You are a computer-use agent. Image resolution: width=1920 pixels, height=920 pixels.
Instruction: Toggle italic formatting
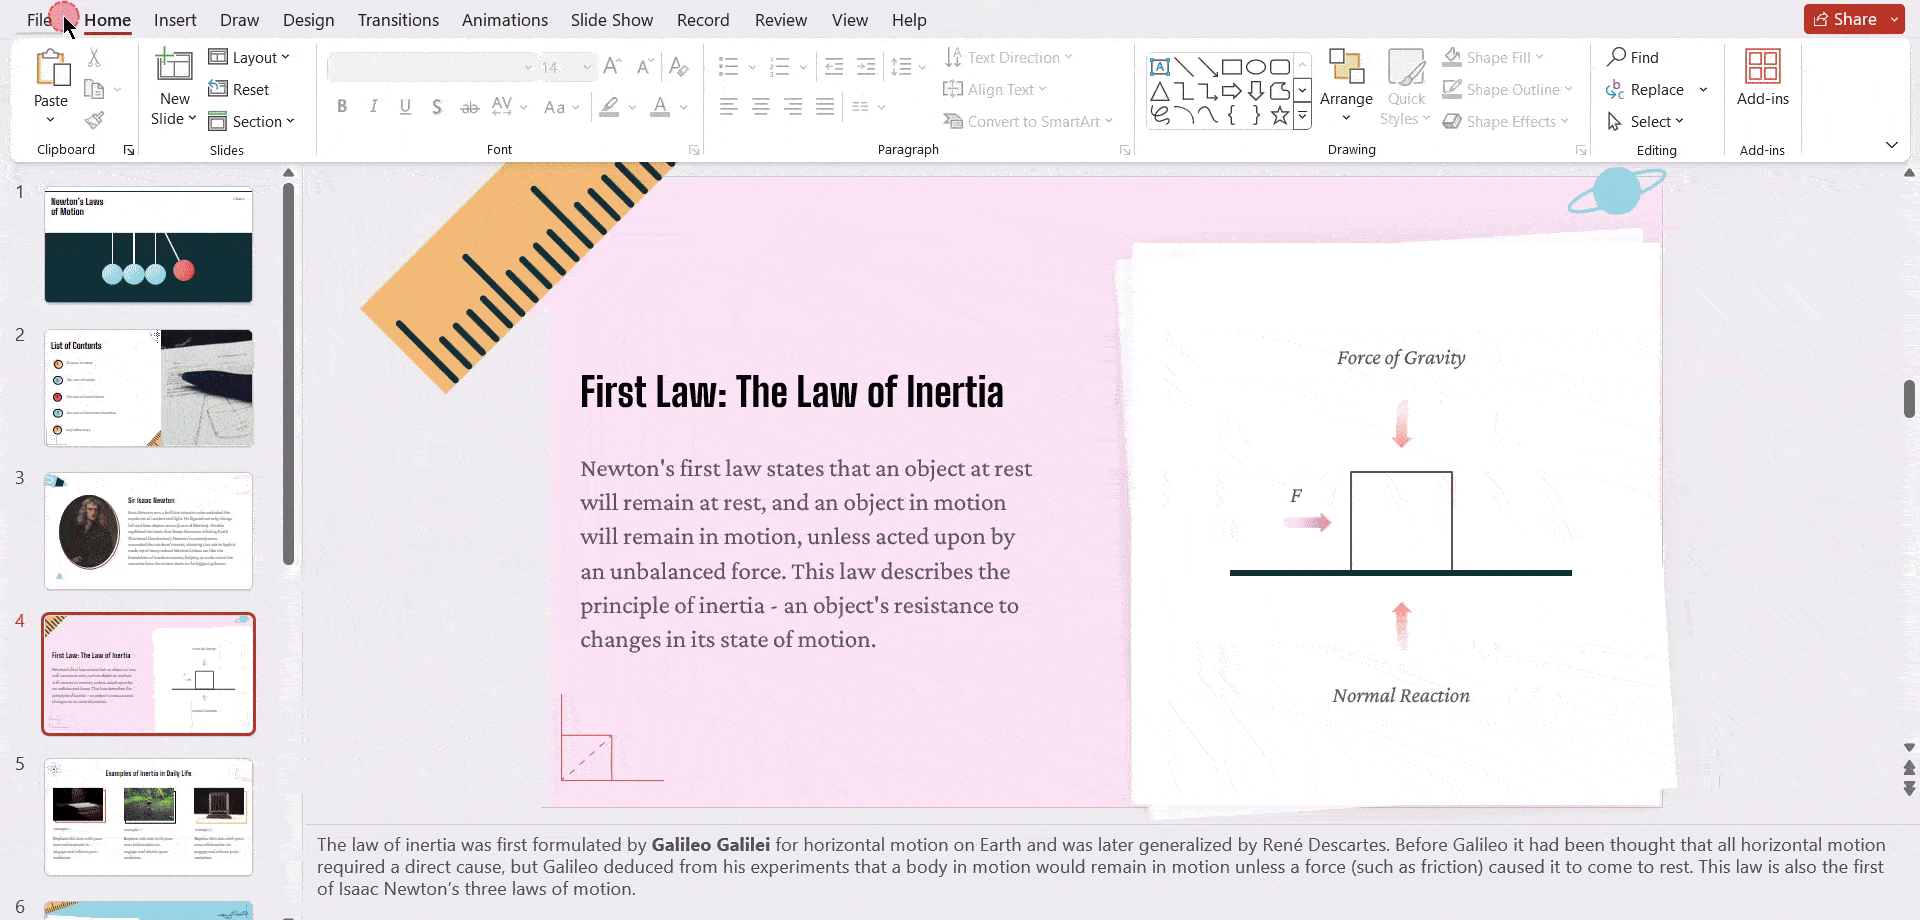[x=373, y=106]
